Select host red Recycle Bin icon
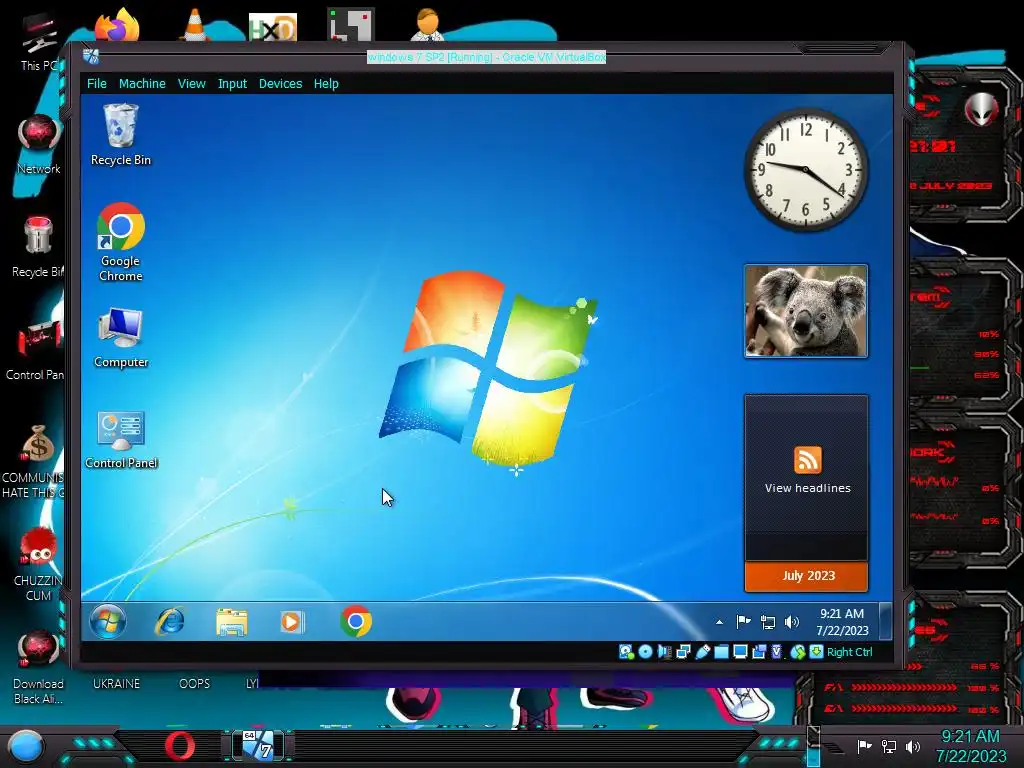 click(x=37, y=247)
